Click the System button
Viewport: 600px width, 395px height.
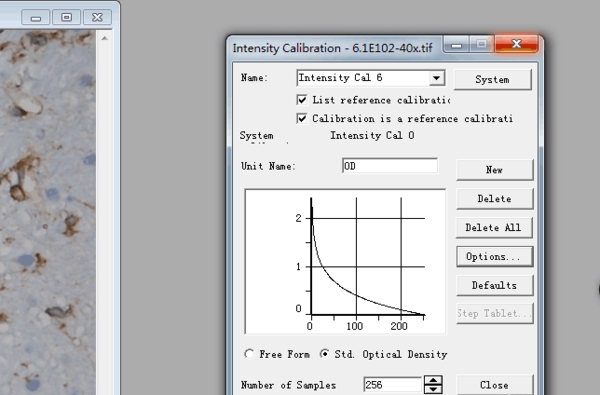coord(492,80)
